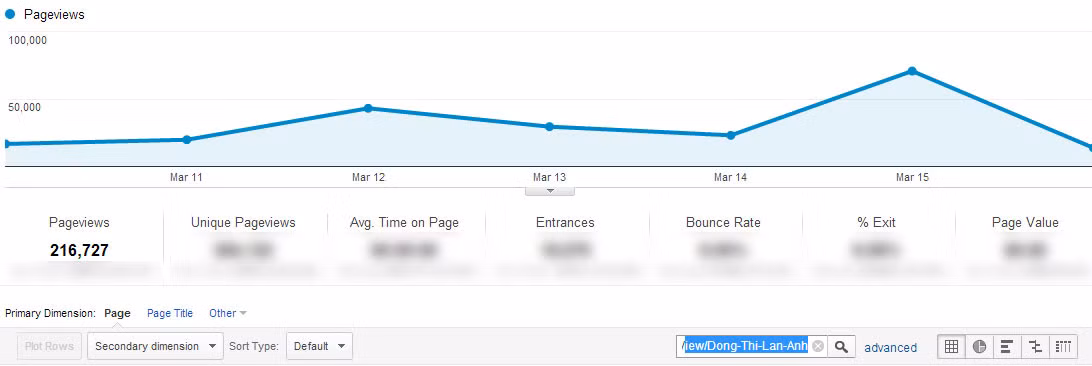Click the Bounce Rate metric heading
This screenshot has height=366, width=1092.
point(723,223)
